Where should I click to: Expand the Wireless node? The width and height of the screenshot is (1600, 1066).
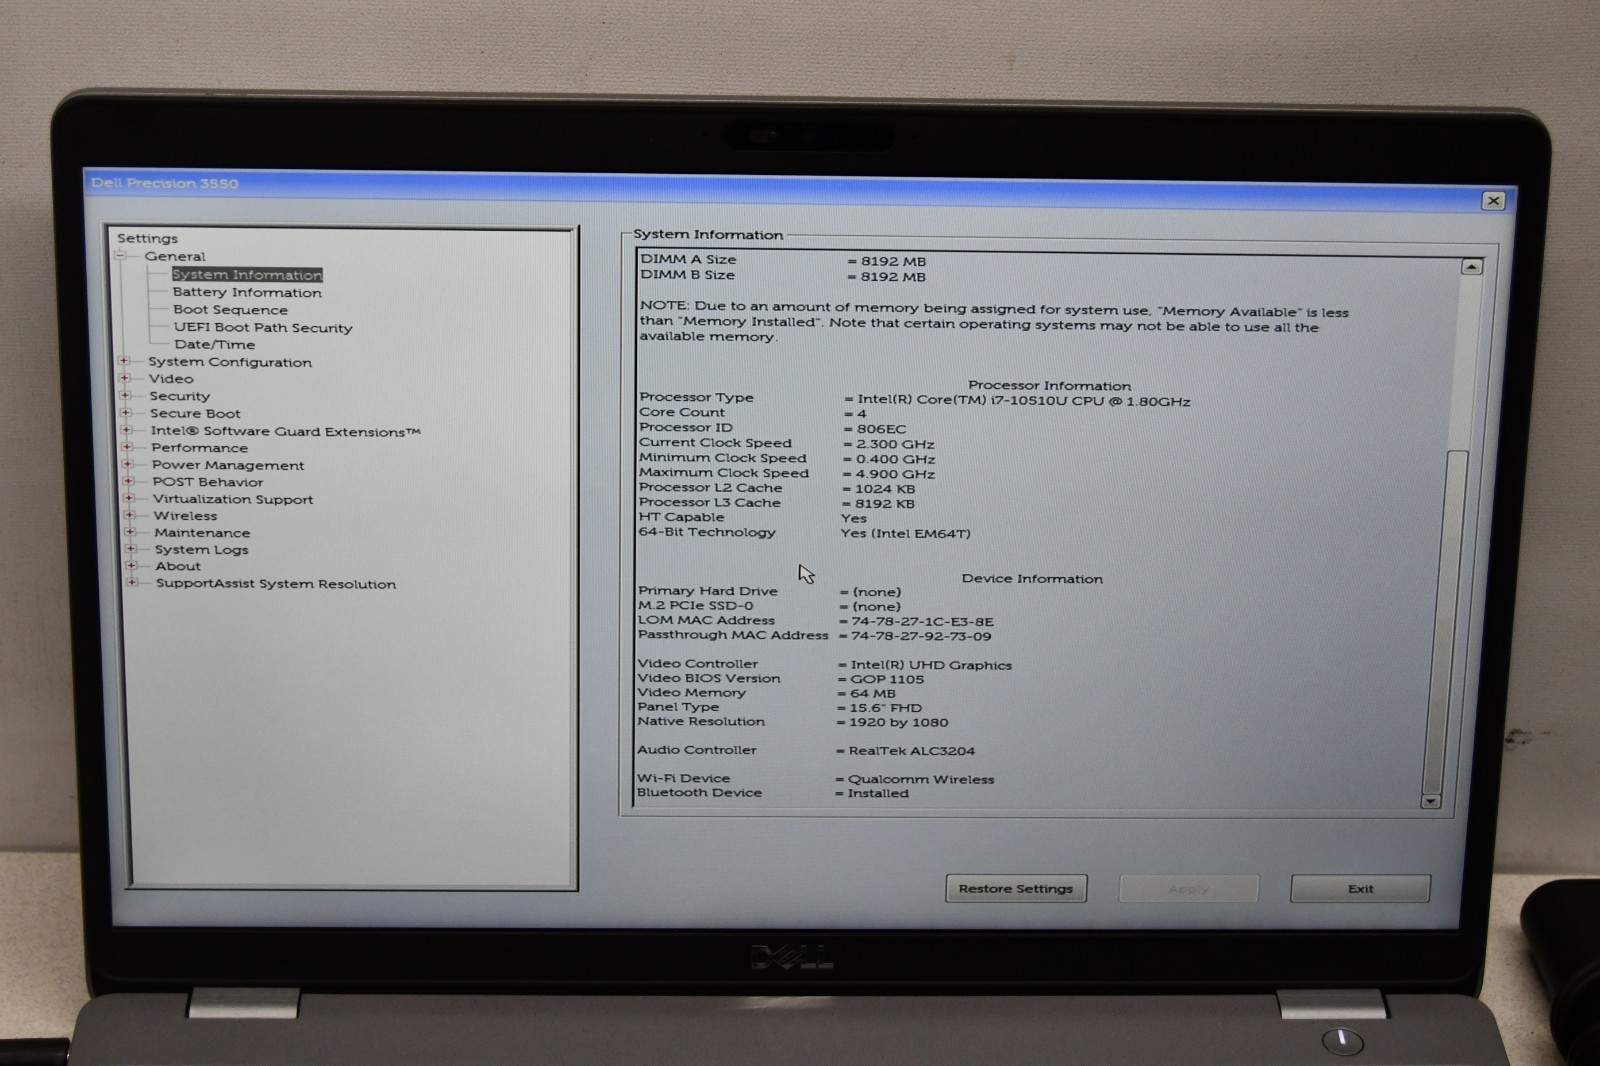point(129,515)
